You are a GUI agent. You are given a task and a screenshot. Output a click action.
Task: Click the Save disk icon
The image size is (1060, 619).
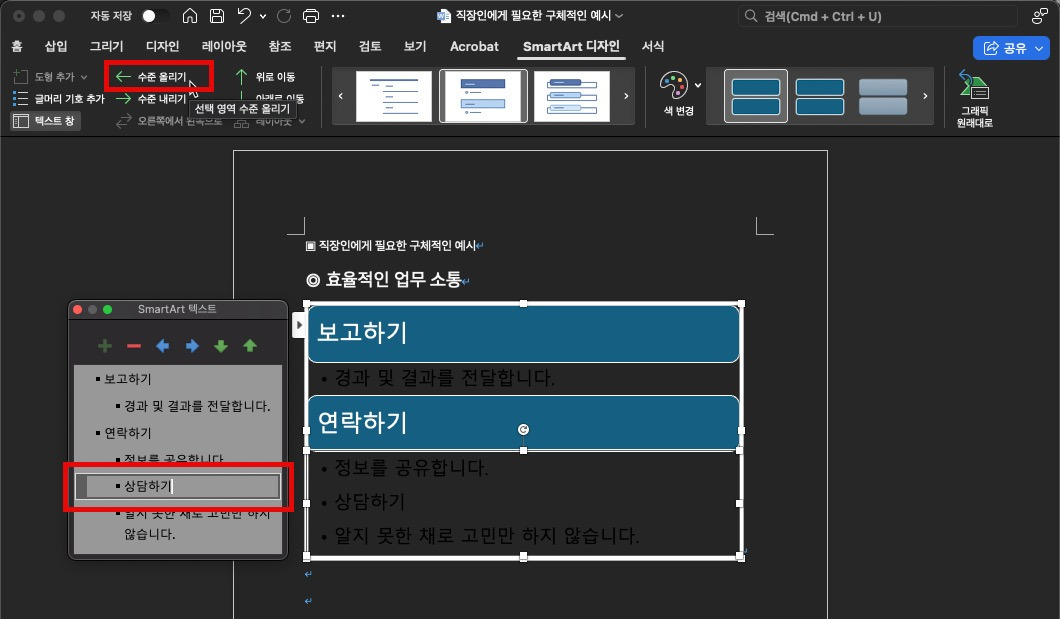[x=217, y=16]
